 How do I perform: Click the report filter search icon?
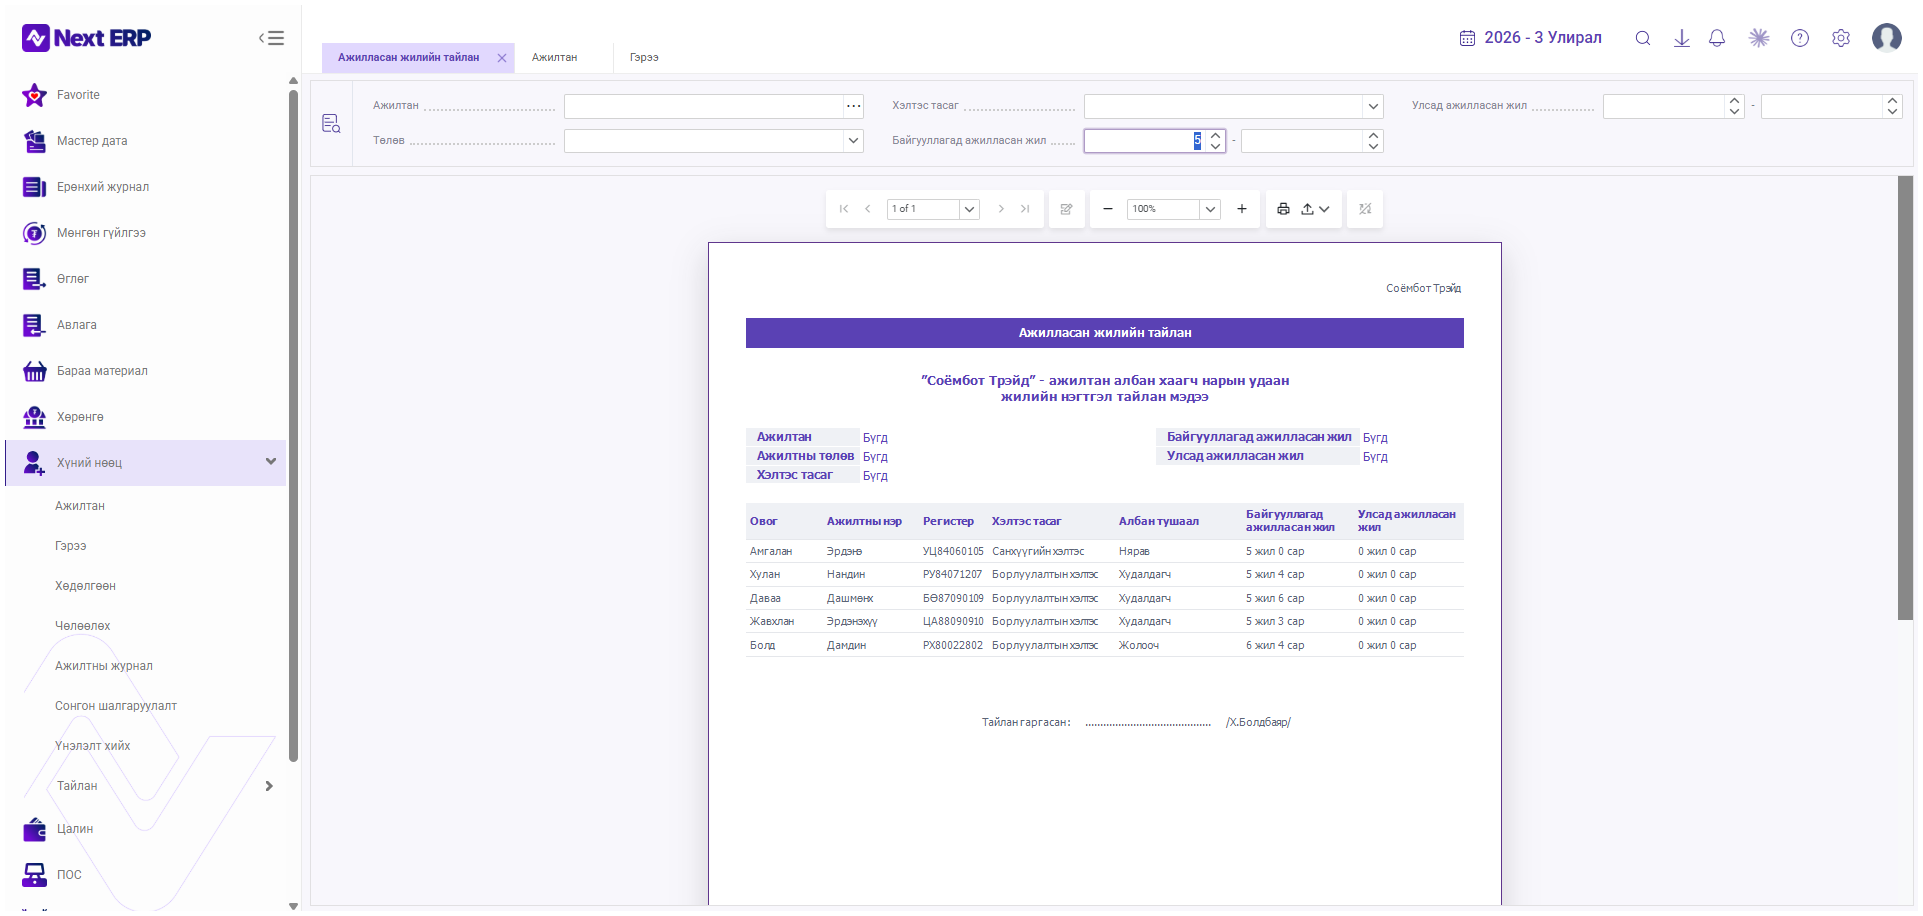(331, 124)
